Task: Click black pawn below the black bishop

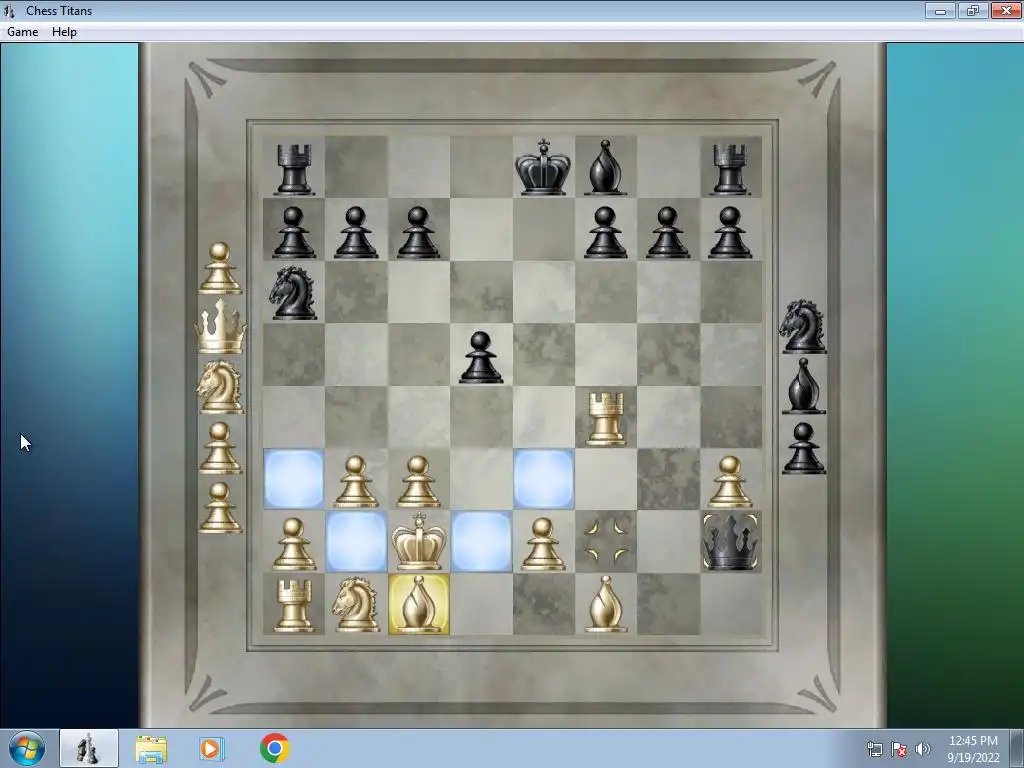Action: [605, 232]
